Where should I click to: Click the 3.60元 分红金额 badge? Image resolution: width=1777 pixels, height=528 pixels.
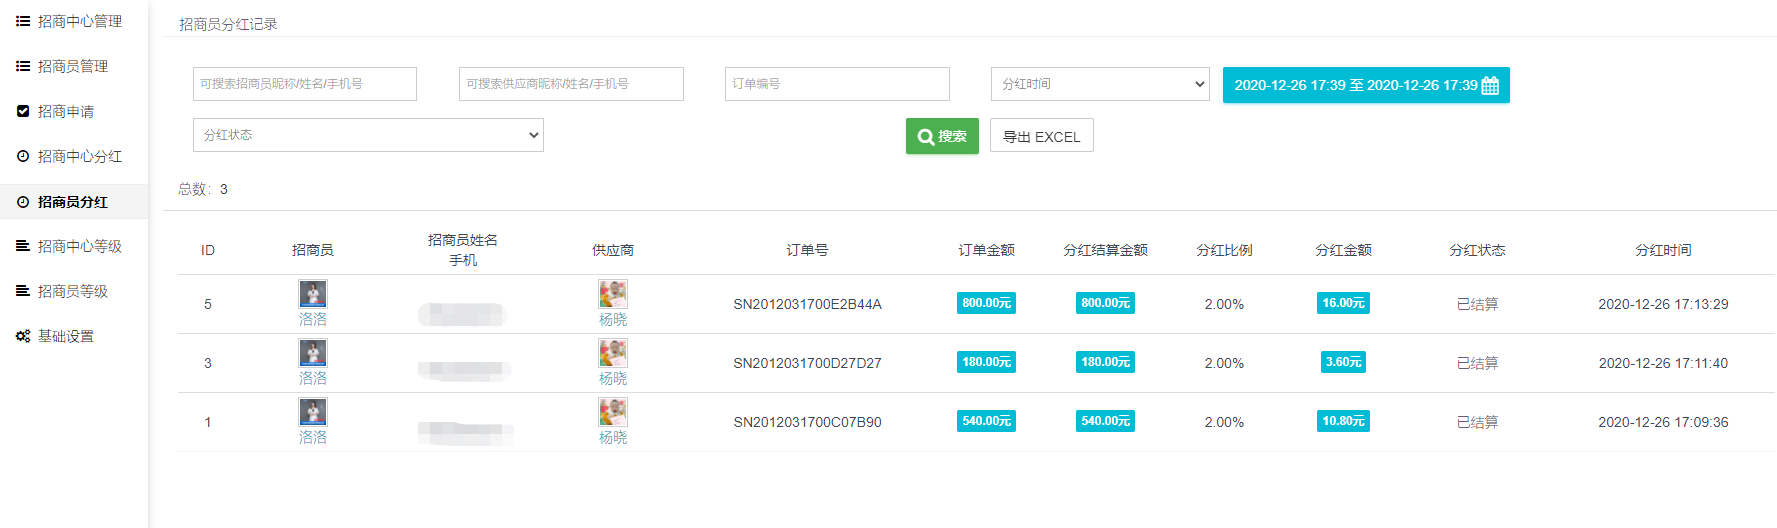tap(1343, 362)
